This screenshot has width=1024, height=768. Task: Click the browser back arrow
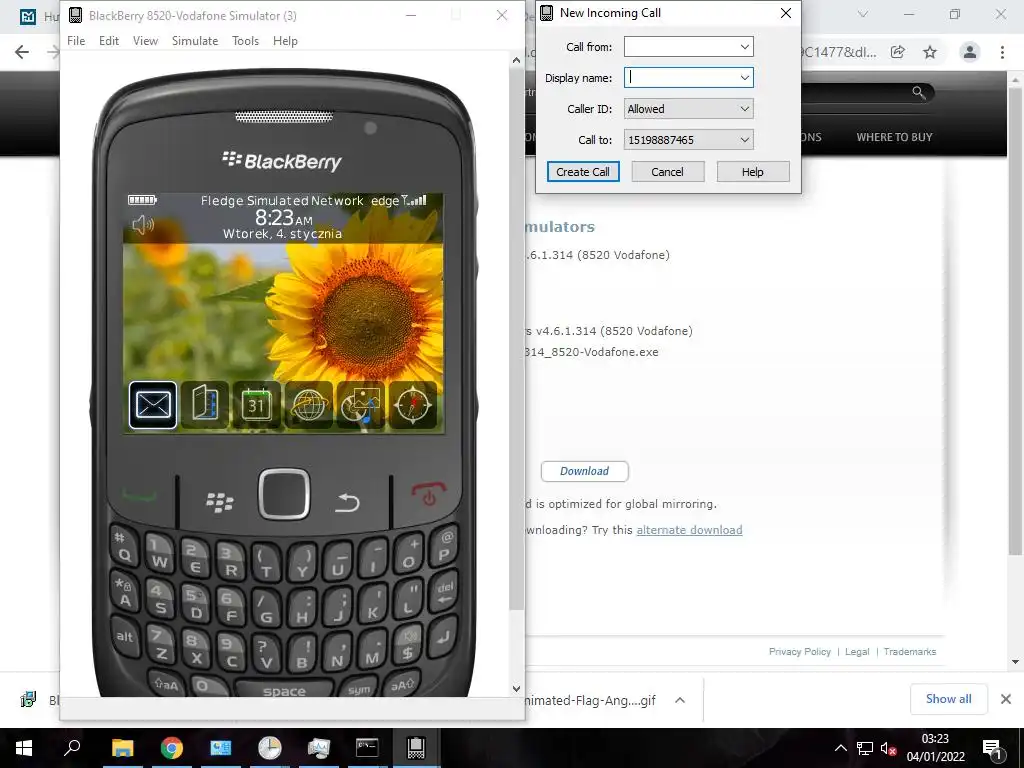point(22,52)
